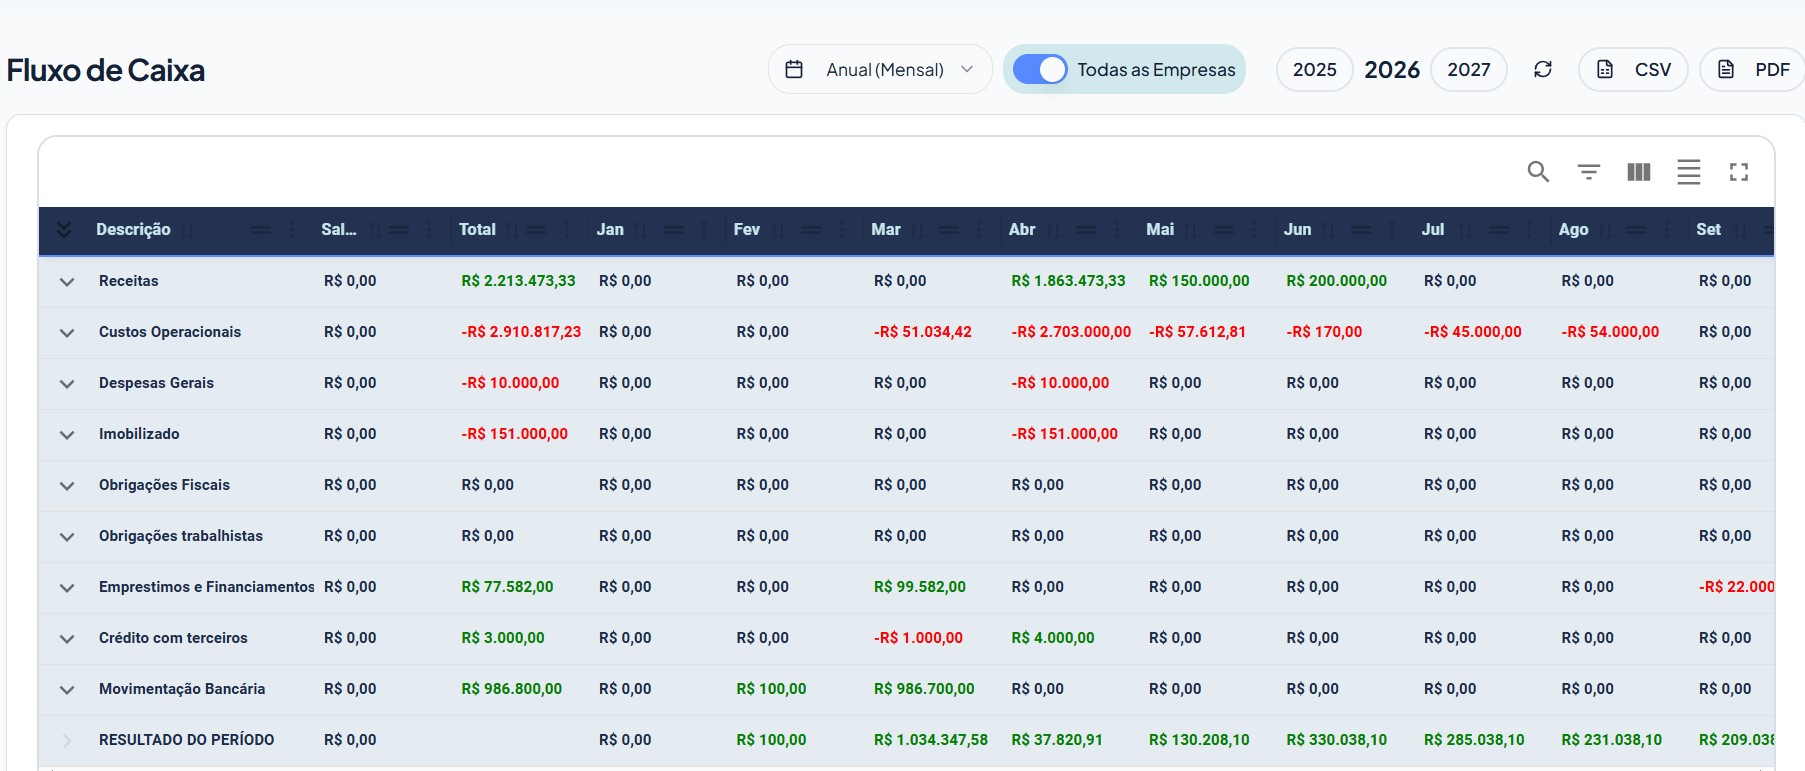Expand all rows with header double-chevron

[64, 230]
